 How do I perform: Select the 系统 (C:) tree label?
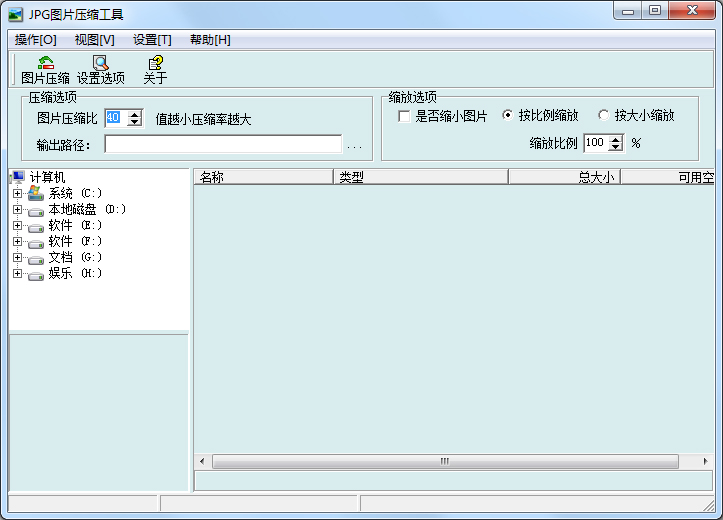tap(75, 193)
